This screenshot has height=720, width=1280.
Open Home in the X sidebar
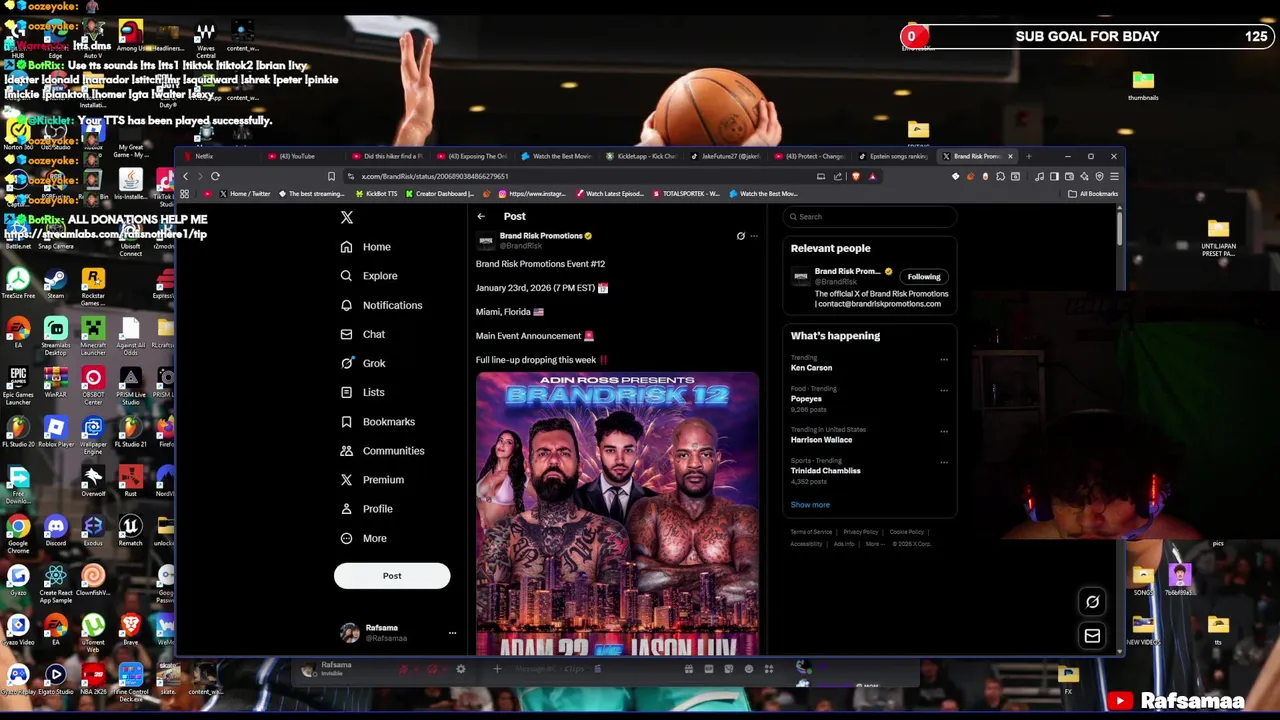[366, 247]
